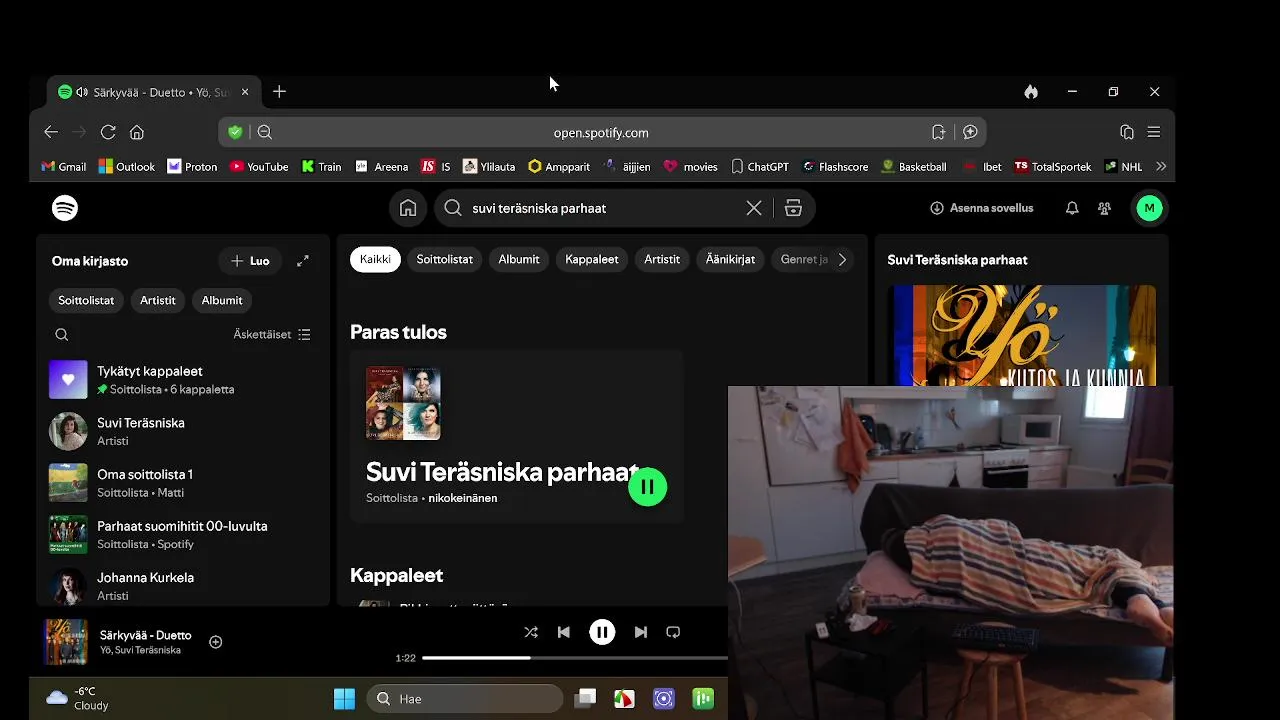Viewport: 1280px width, 720px height.
Task: Open the Windows Start button
Action: point(344,699)
